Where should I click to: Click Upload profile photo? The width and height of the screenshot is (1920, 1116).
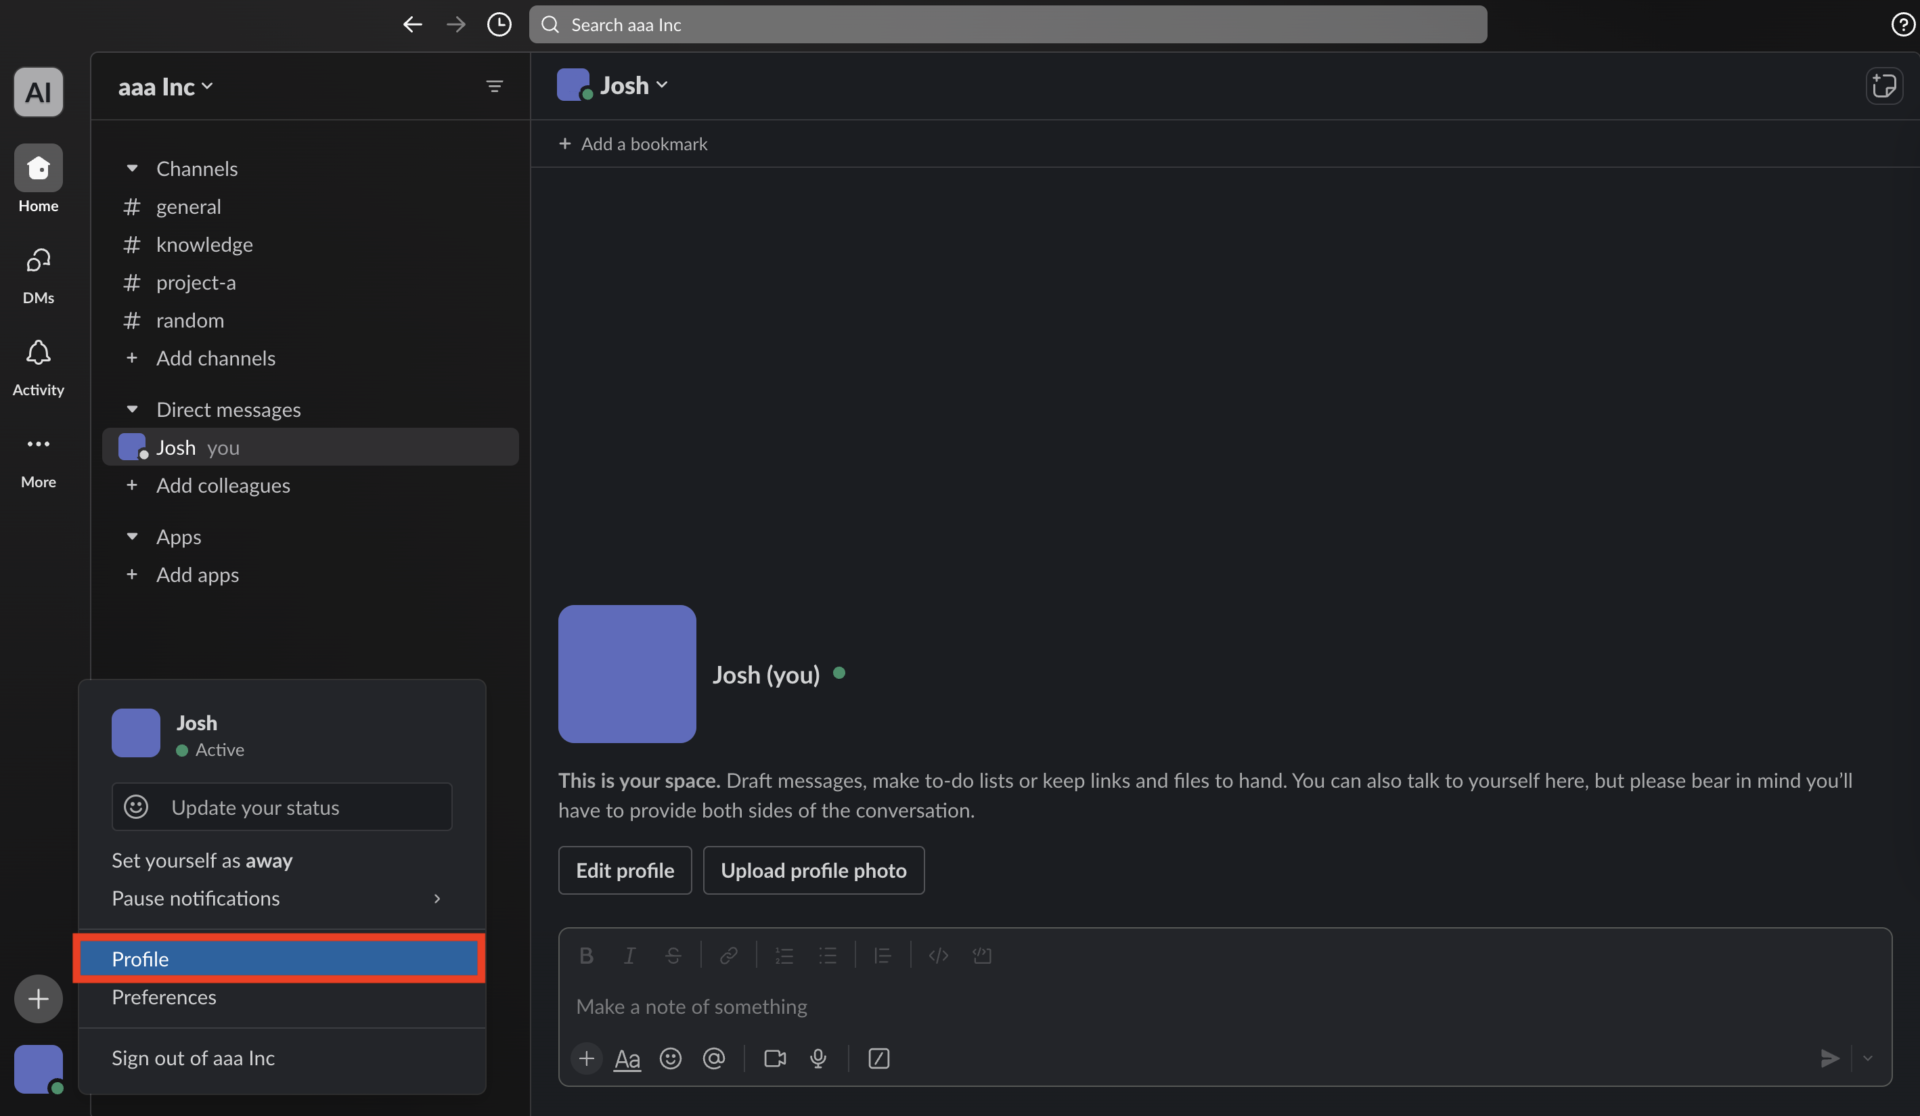click(813, 870)
